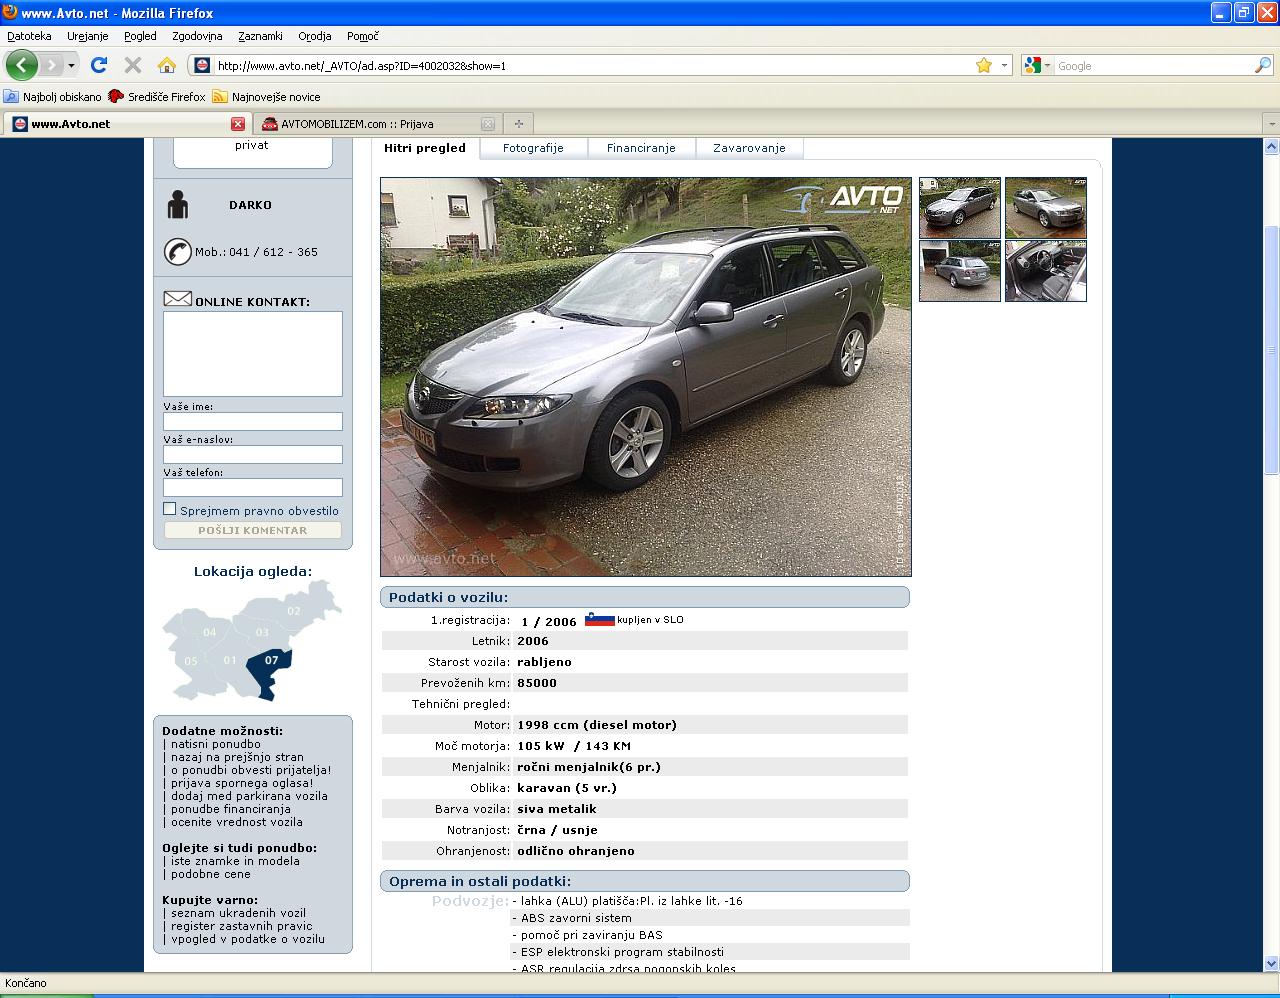1280x998 pixels.
Task: Open Najbolj obiskano bookmarks folder
Action: [x=53, y=97]
